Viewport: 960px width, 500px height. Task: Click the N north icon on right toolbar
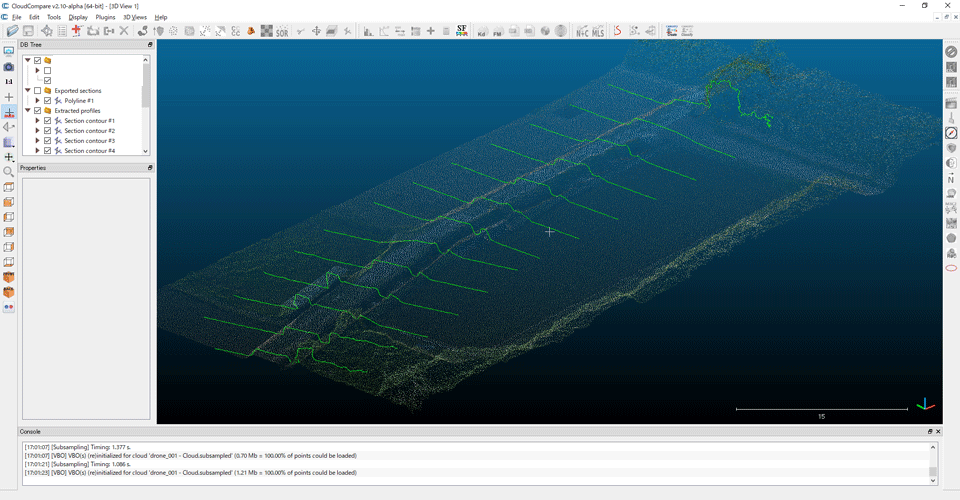click(x=951, y=178)
